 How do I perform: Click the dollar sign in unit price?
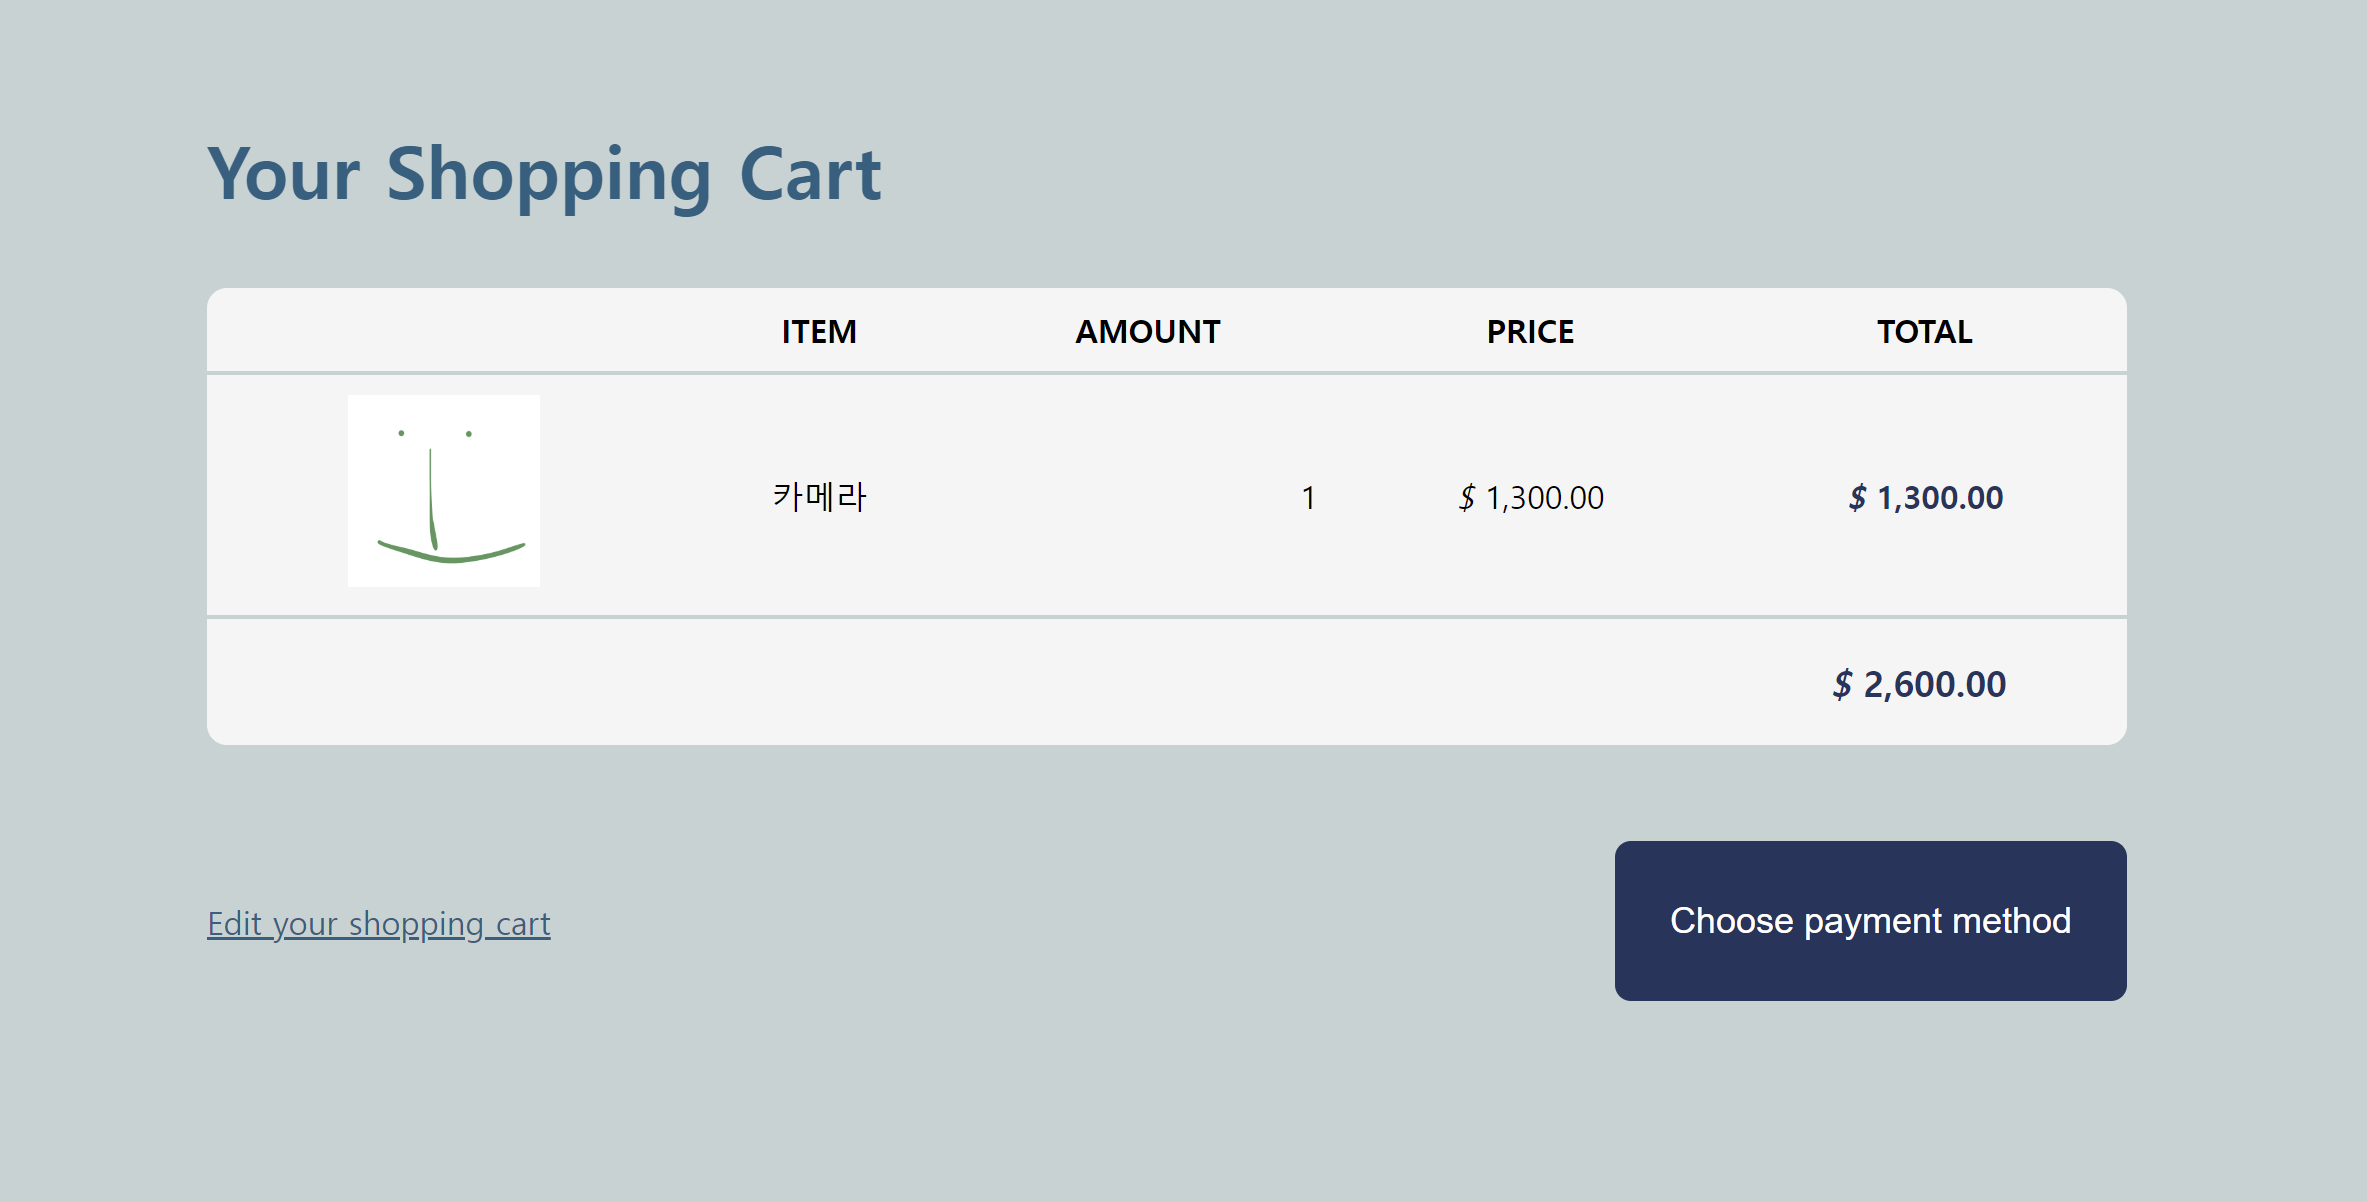1466,498
